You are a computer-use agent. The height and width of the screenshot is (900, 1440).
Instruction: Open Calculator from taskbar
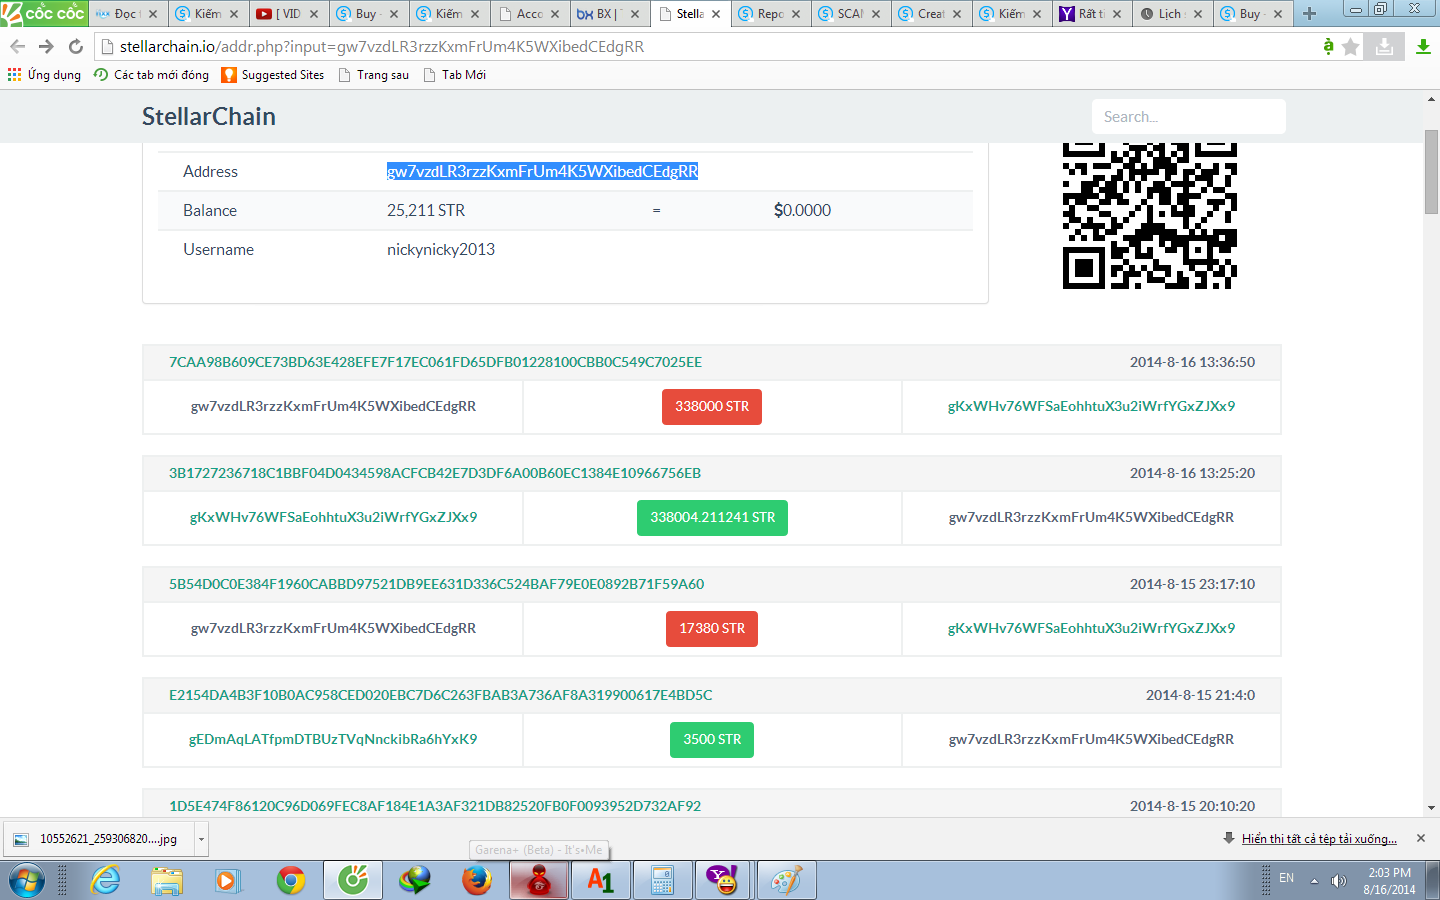pos(663,881)
